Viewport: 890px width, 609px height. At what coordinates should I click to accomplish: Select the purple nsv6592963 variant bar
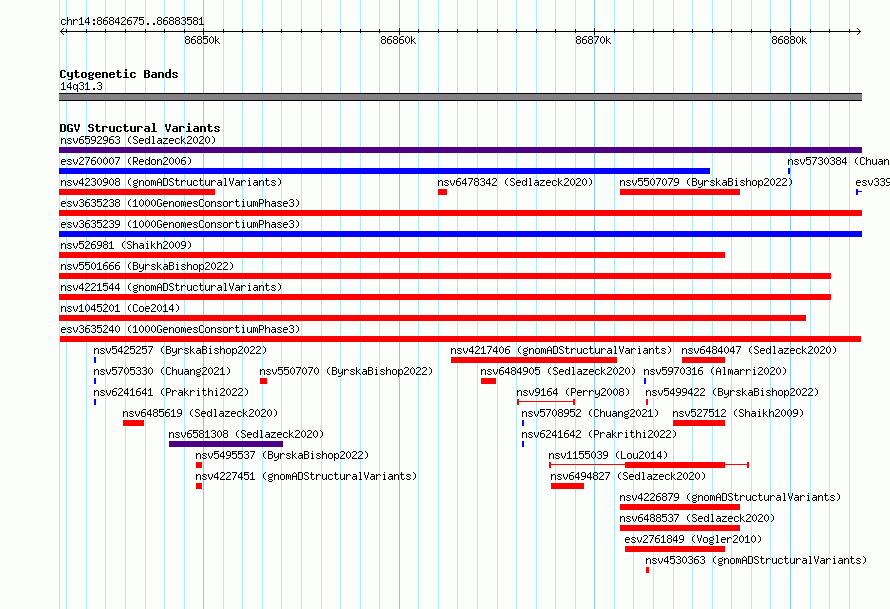coord(460,150)
